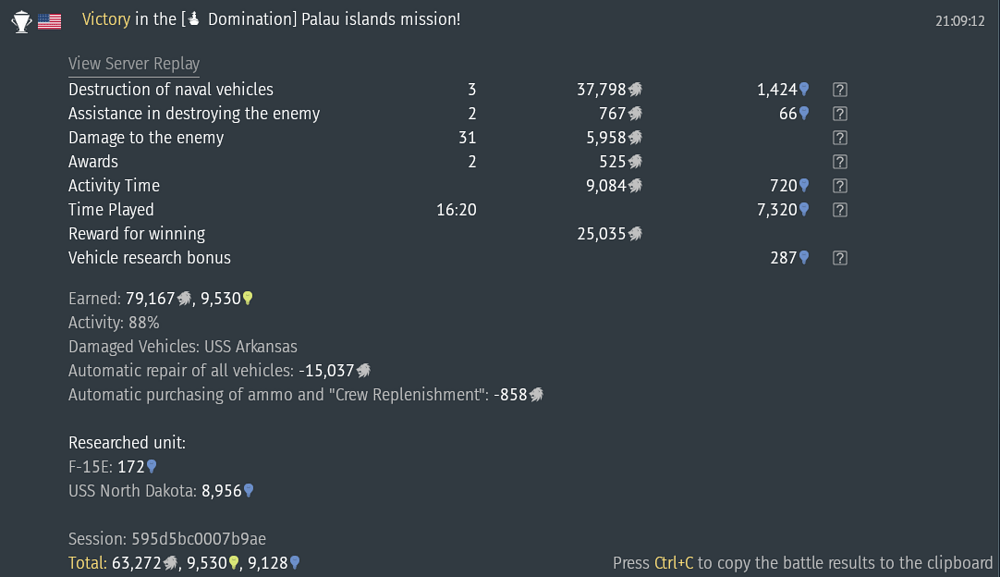Open help icon for Destruction of naval vehicles

coord(840,90)
